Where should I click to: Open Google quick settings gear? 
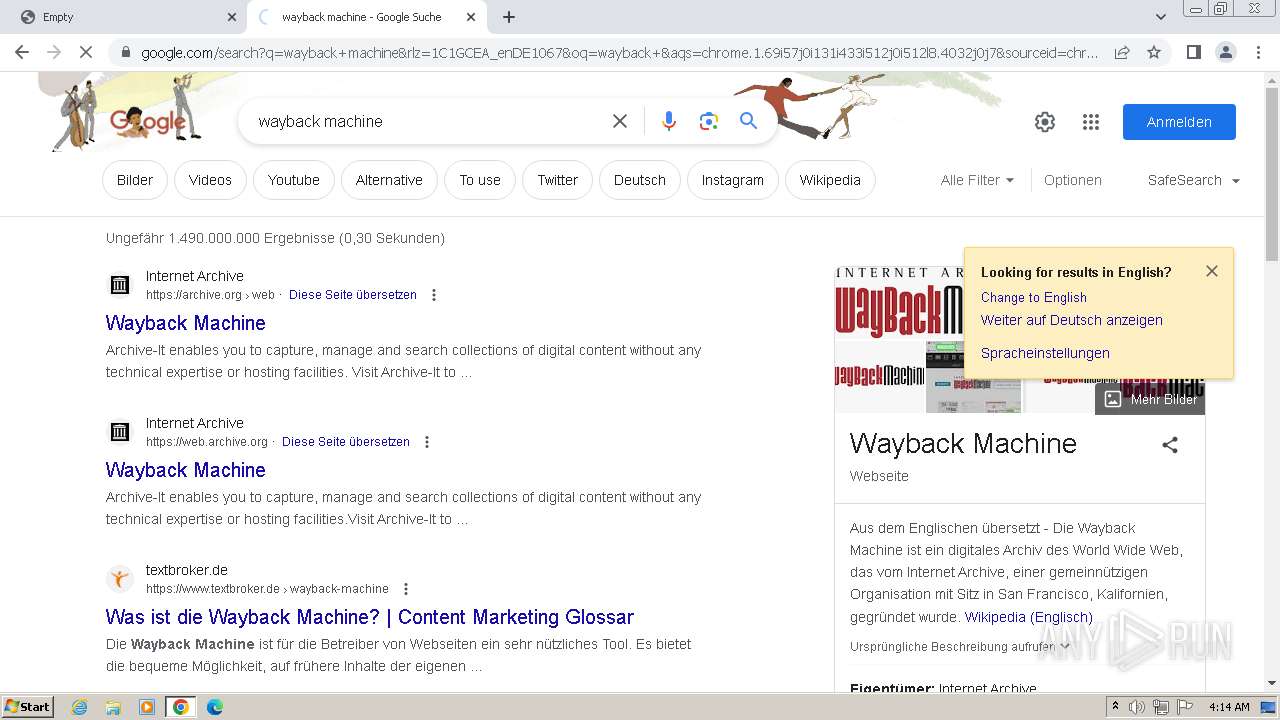coord(1045,122)
